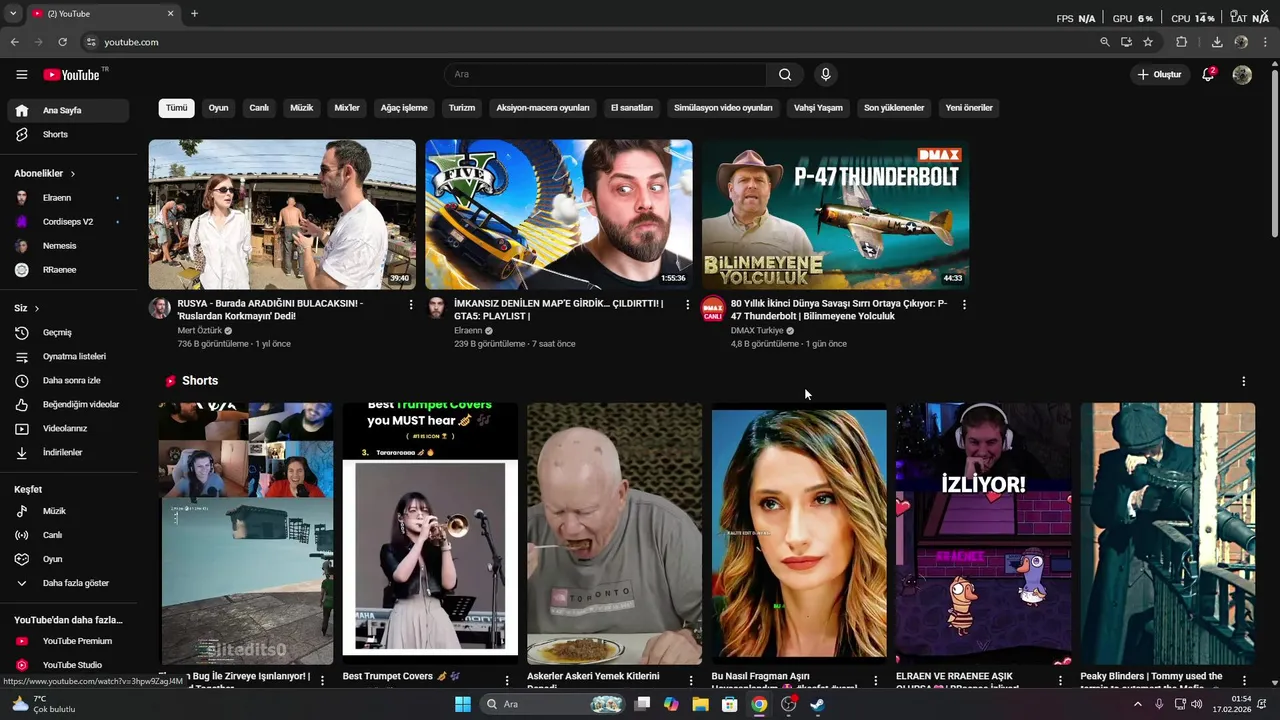The image size is (1280, 720).
Task: Open the account avatar menu
Action: click(1242, 75)
